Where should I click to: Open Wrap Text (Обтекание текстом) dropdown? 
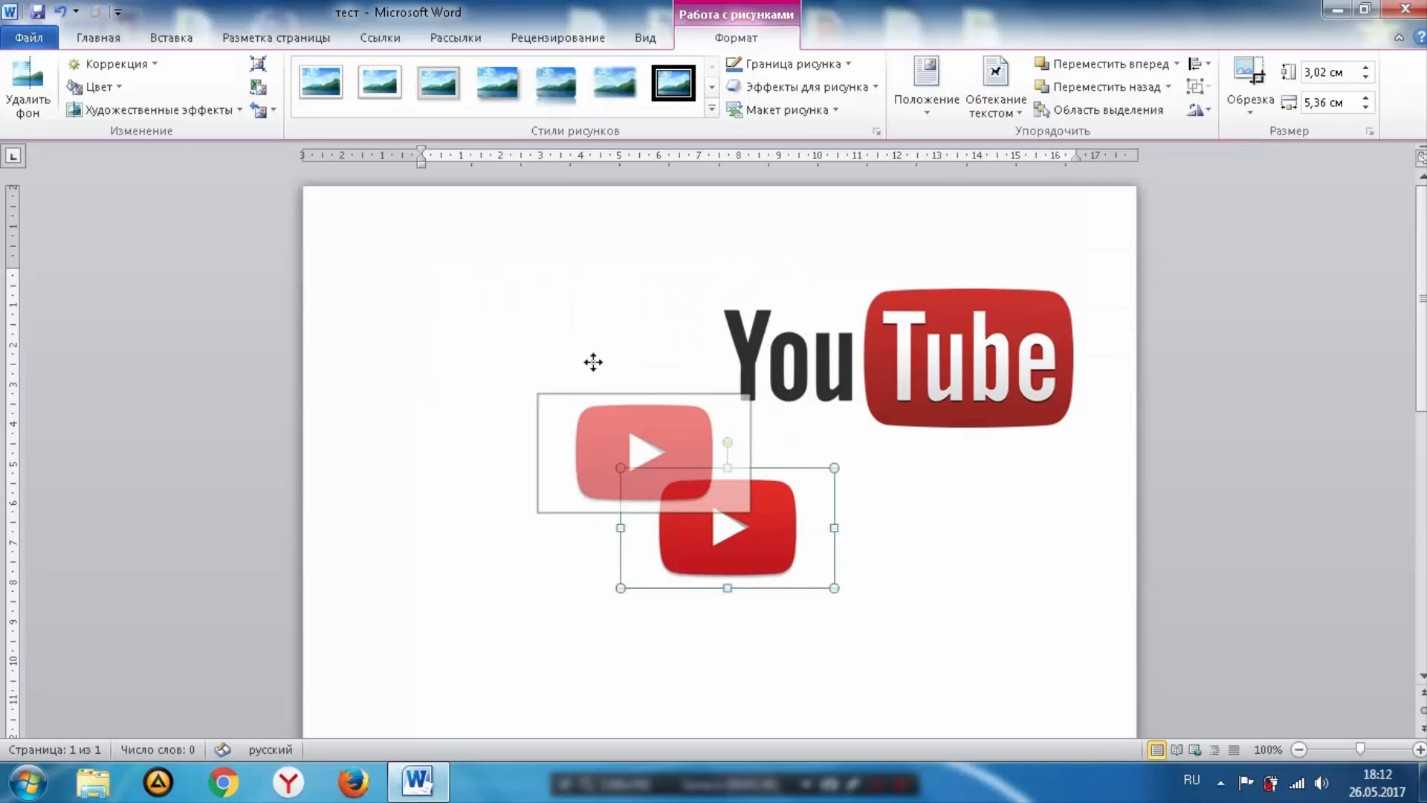click(996, 88)
